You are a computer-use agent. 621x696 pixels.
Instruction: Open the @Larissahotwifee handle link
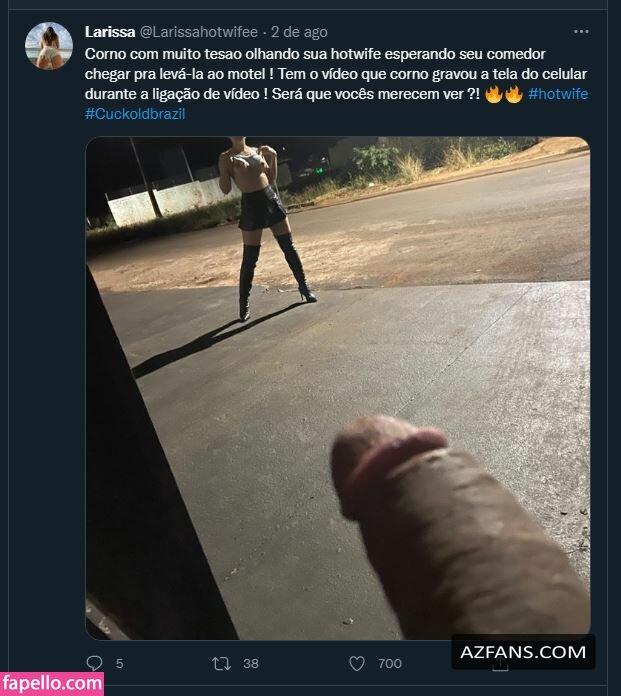[x=198, y=32]
